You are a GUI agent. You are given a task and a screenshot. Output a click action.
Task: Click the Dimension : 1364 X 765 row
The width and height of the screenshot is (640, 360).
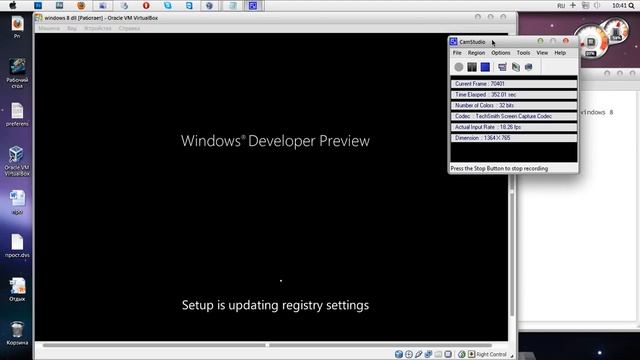tap(514, 138)
